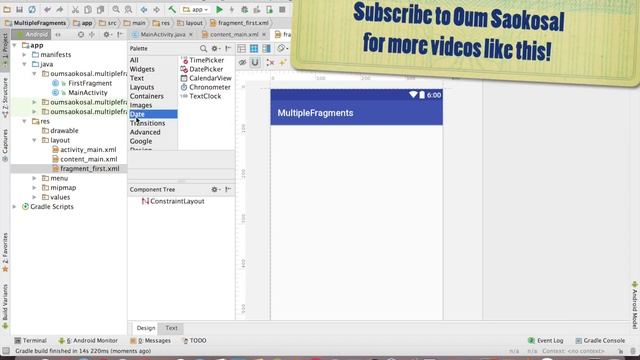
Task: Click the Clear All Constraints icon
Action: pyautogui.click(x=270, y=62)
